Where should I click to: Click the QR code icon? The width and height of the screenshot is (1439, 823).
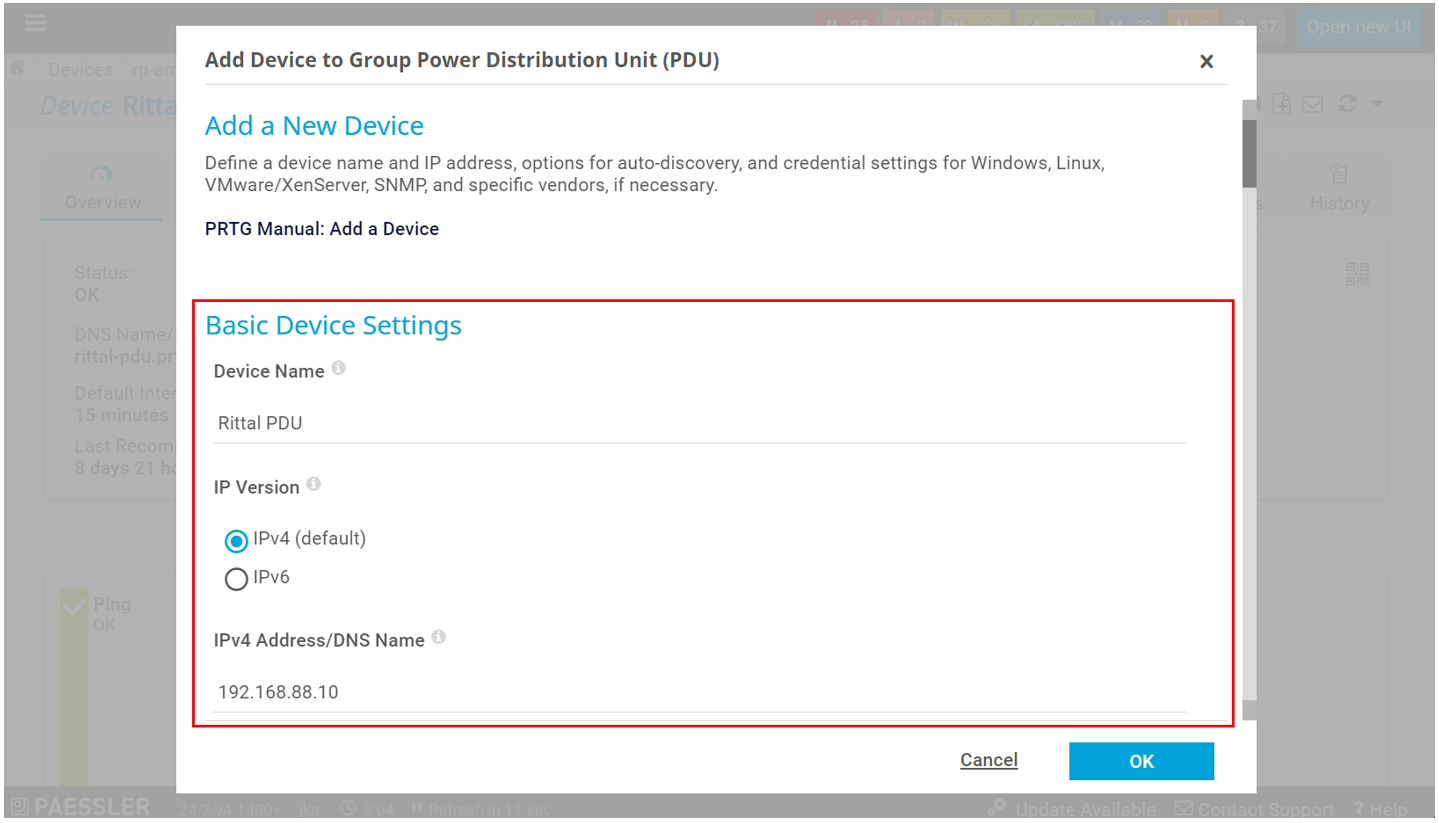tap(1357, 275)
